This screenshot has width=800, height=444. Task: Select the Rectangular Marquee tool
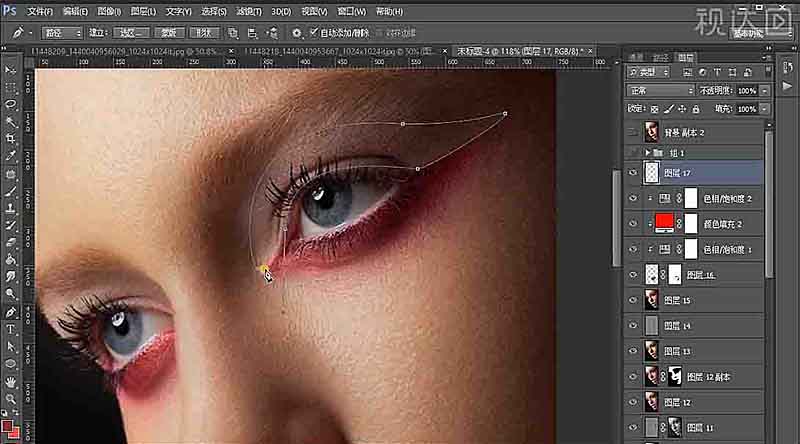tap(10, 87)
